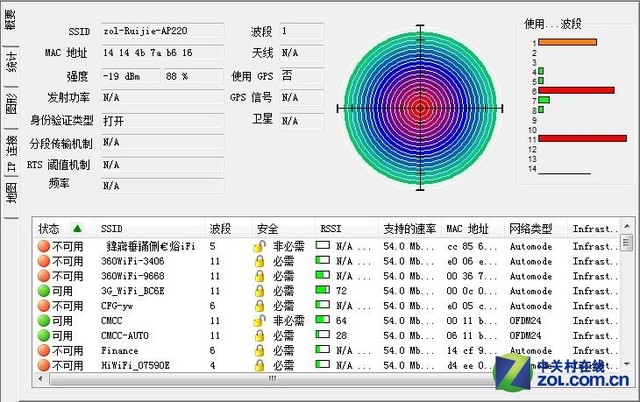Sort the list by the 波段 column header
Viewport: 640px width, 402px height.
(x=228, y=229)
